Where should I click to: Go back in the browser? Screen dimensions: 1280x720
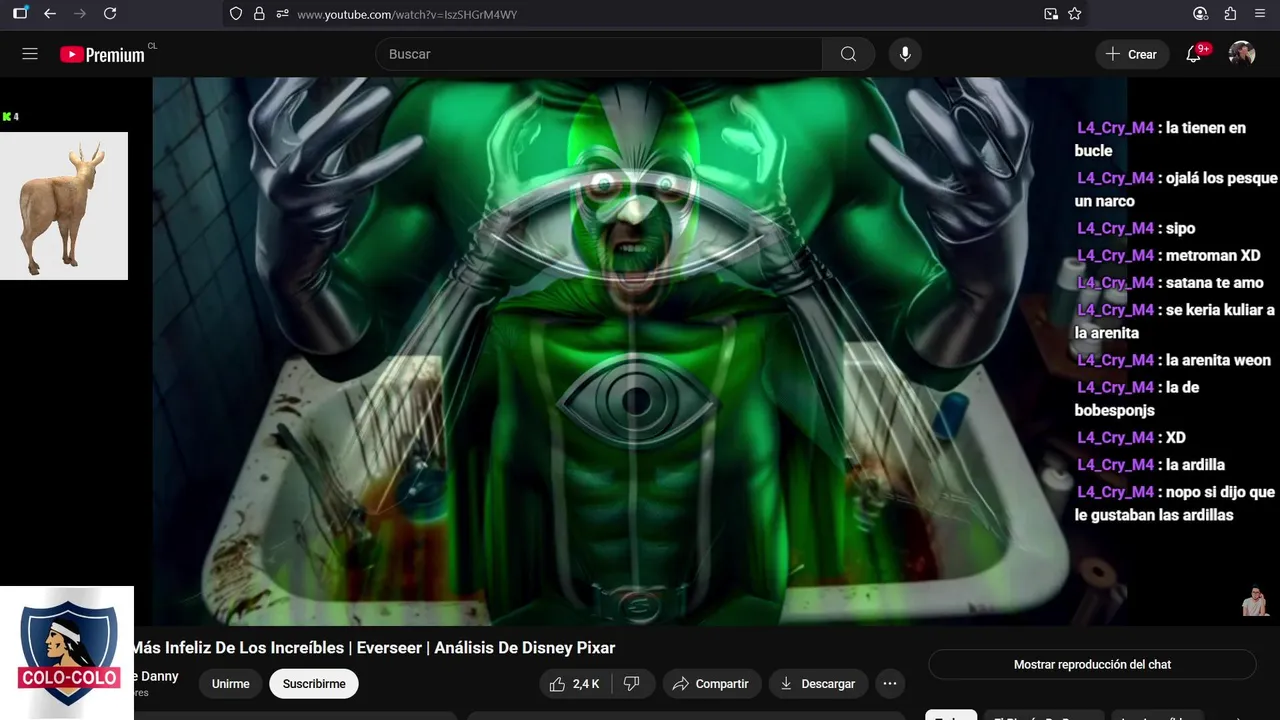point(50,14)
